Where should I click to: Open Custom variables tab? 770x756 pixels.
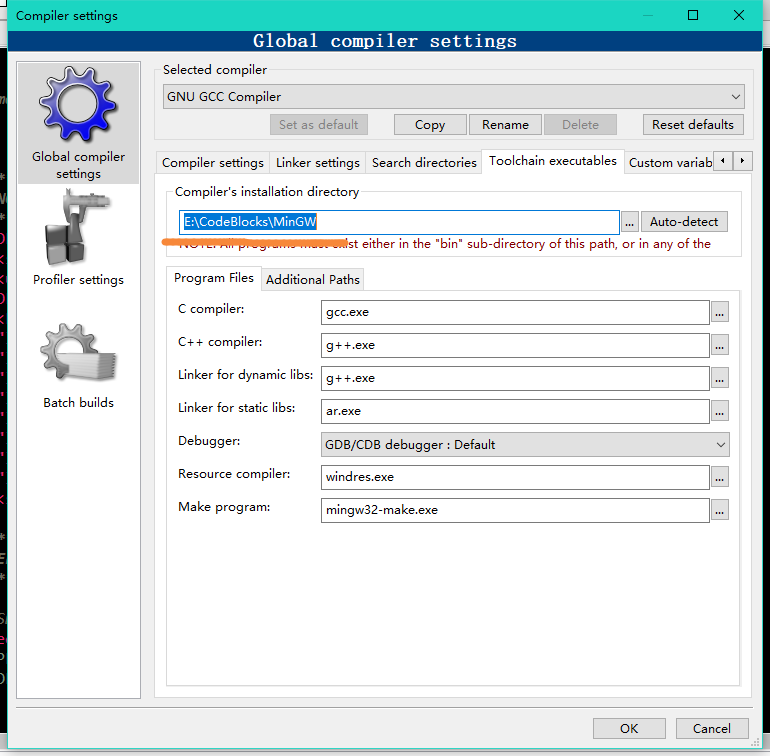pos(670,163)
